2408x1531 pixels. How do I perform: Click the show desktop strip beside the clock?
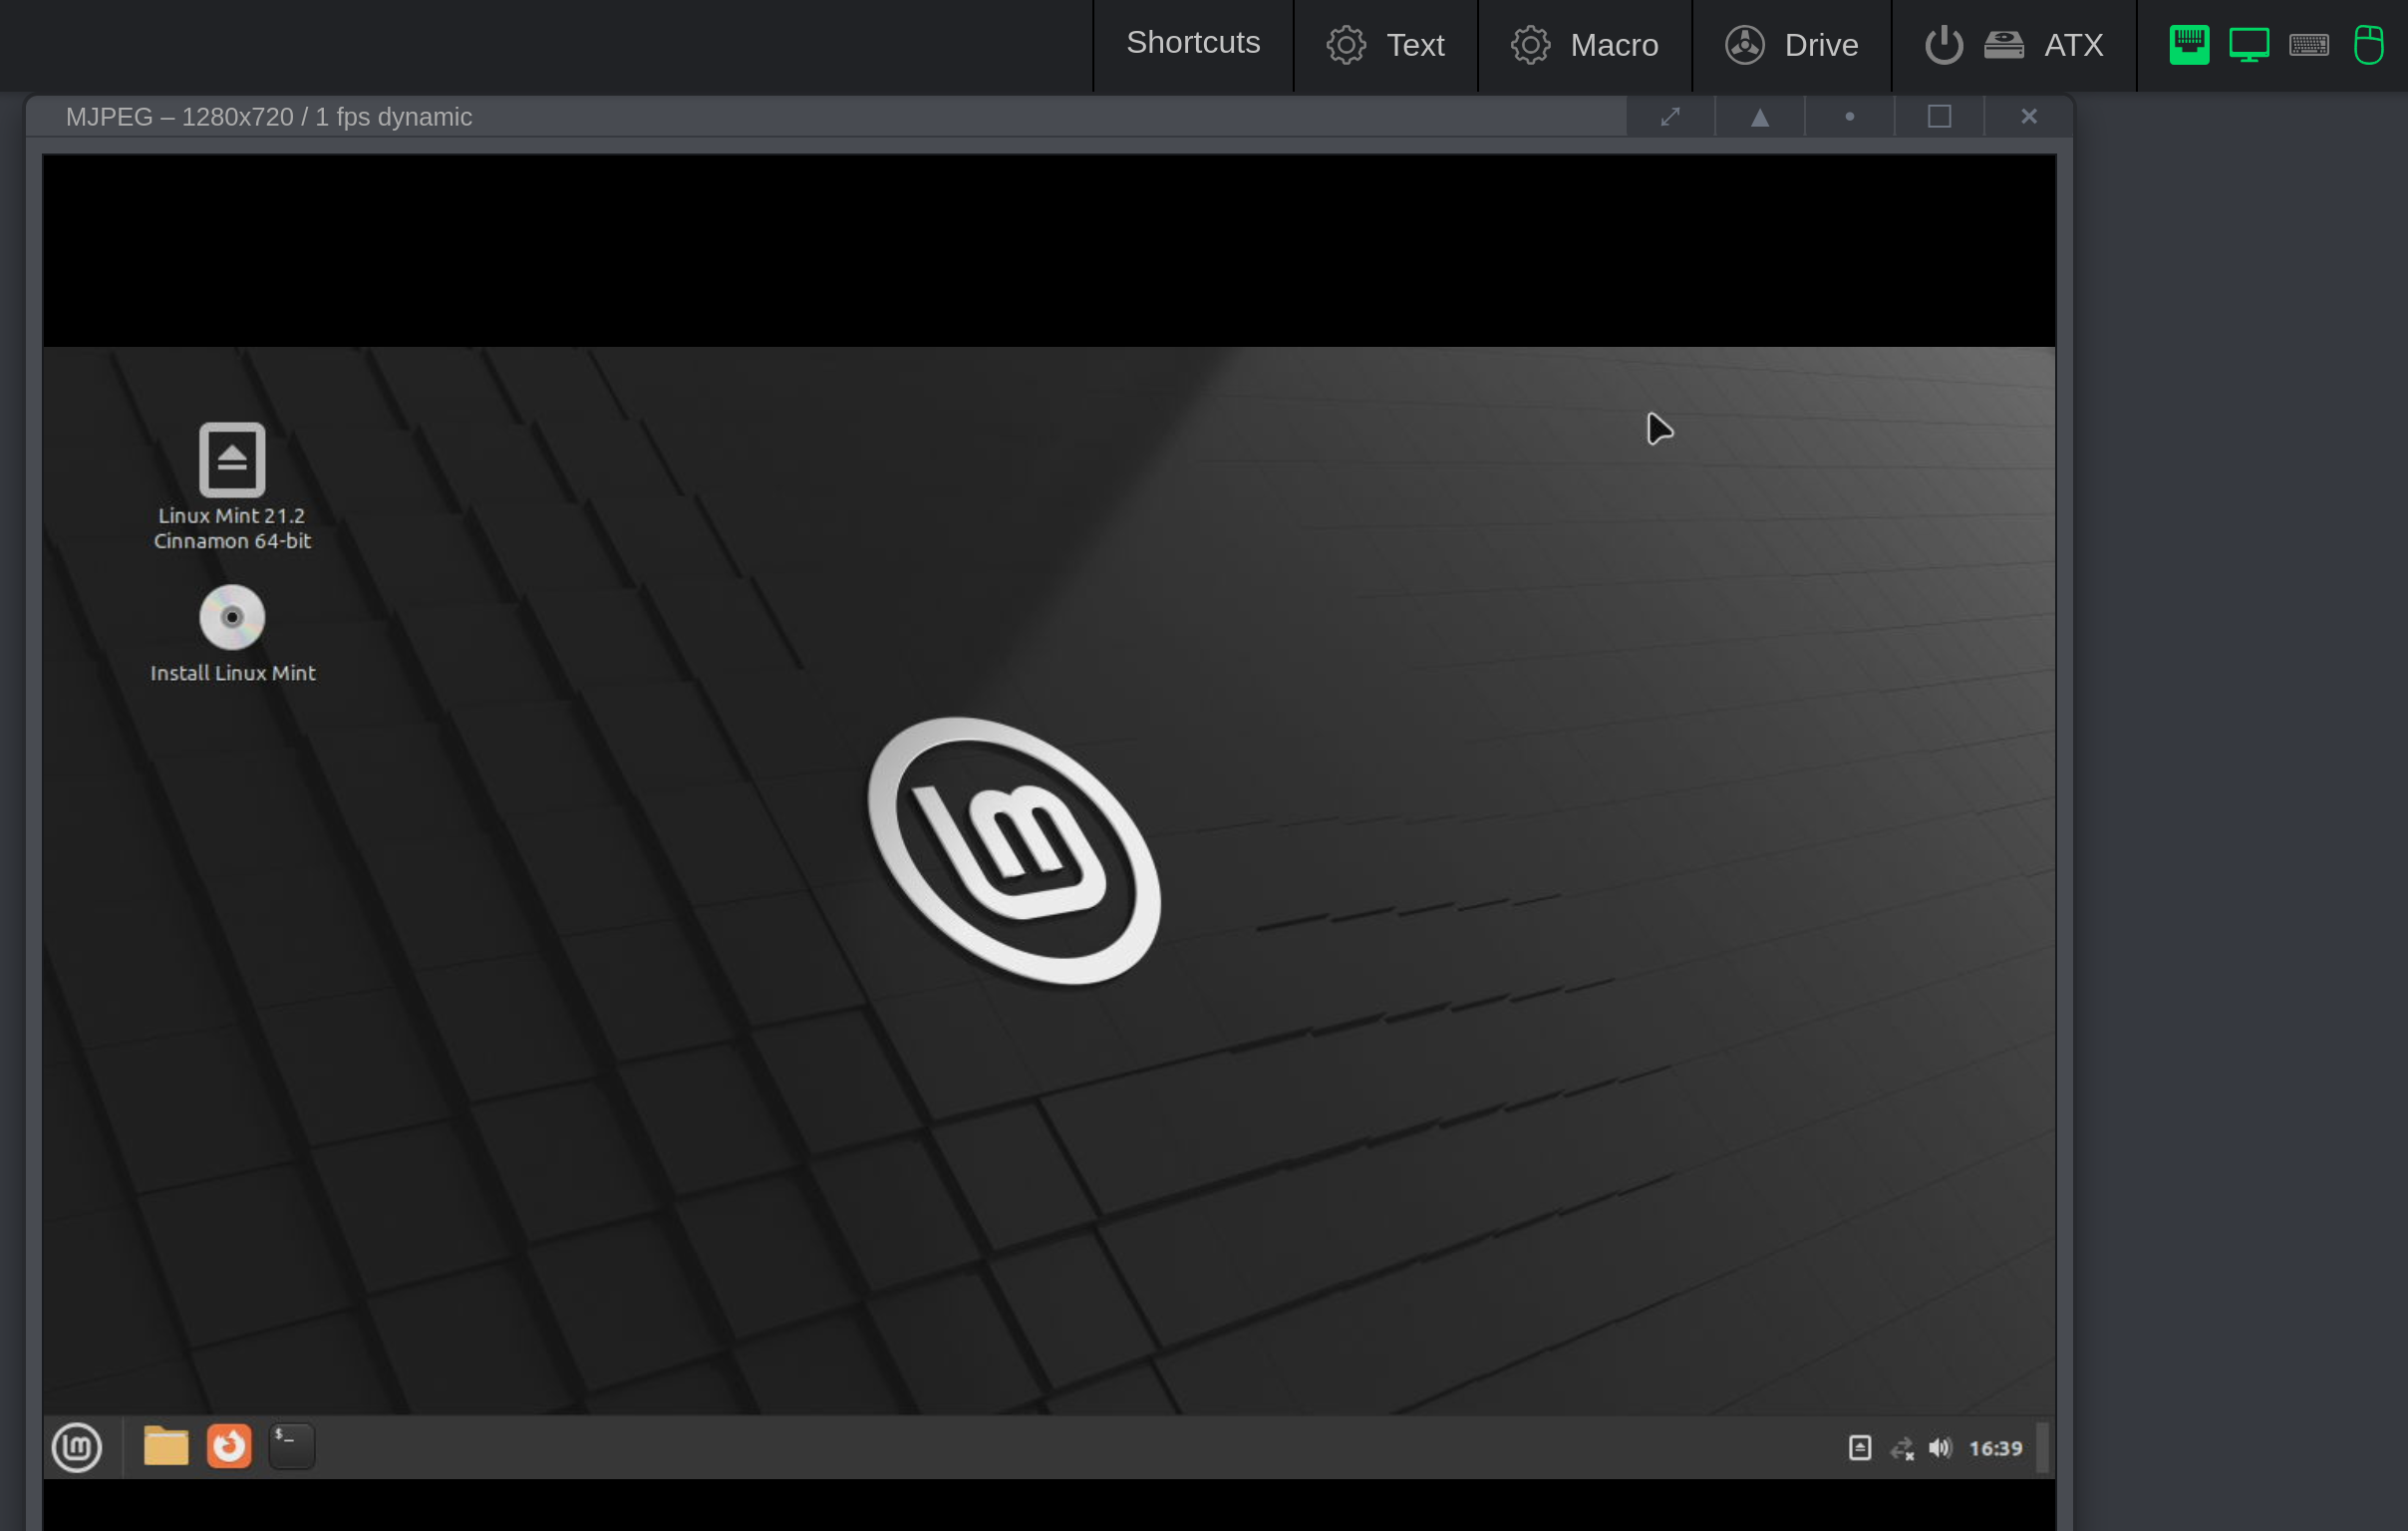pos(2042,1448)
